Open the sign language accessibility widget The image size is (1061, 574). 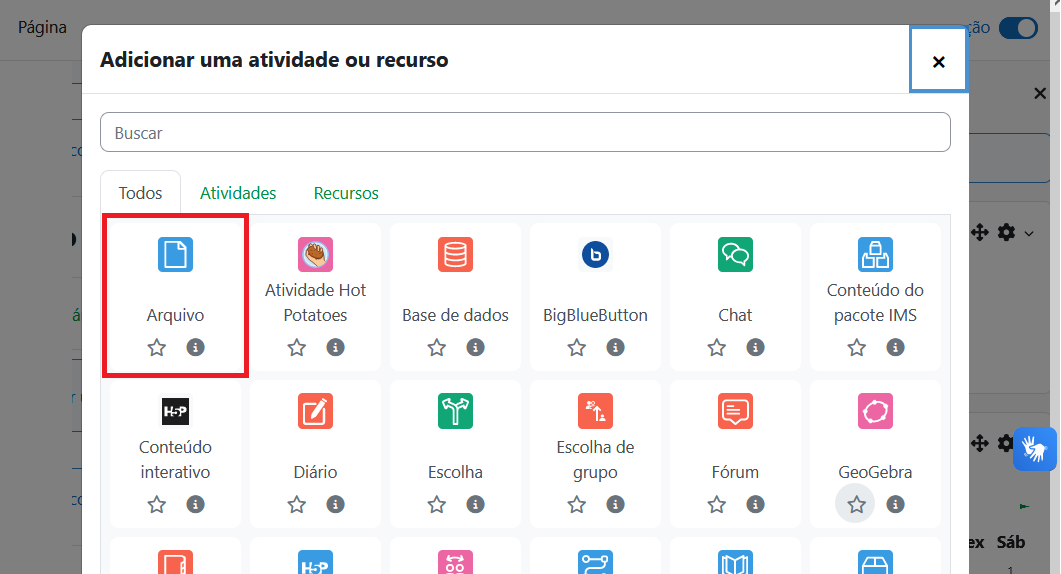coord(1034,449)
